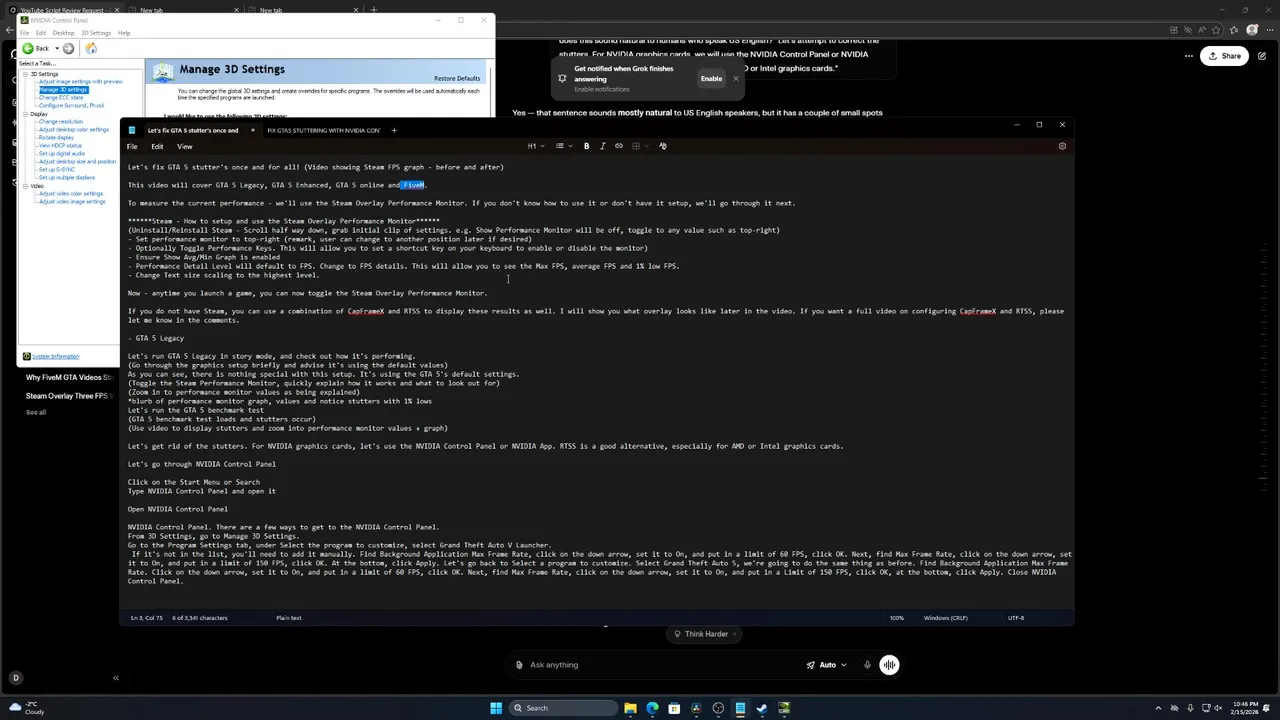Screen dimensions: 1280x720
Task: Open the Help menu in NVIDIA Control Panel
Action: tap(124, 33)
